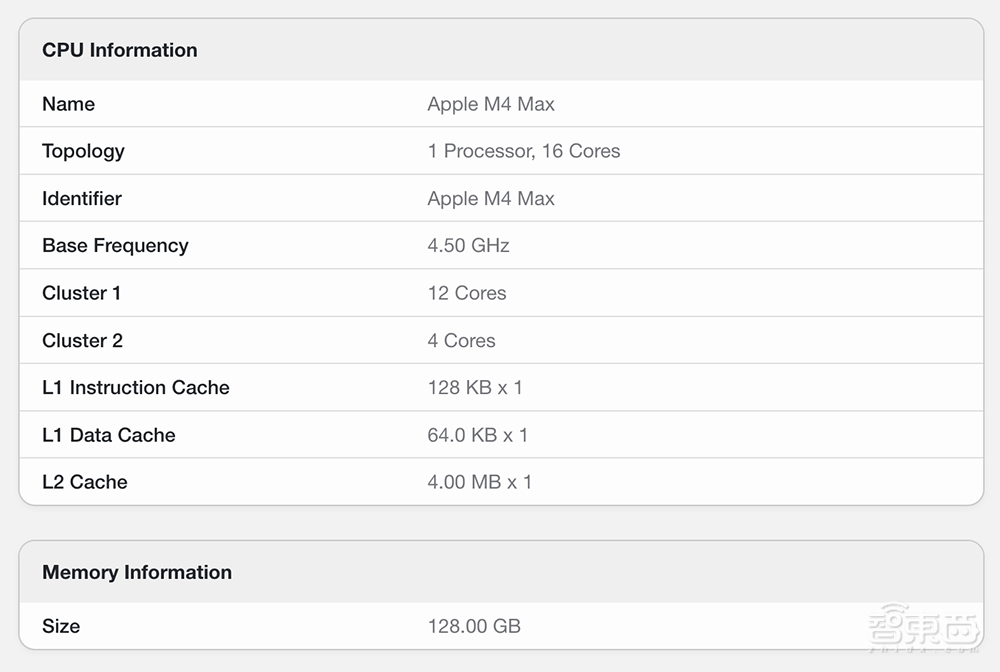Click the L1 Data Cache label
1000x672 pixels.
108,435
